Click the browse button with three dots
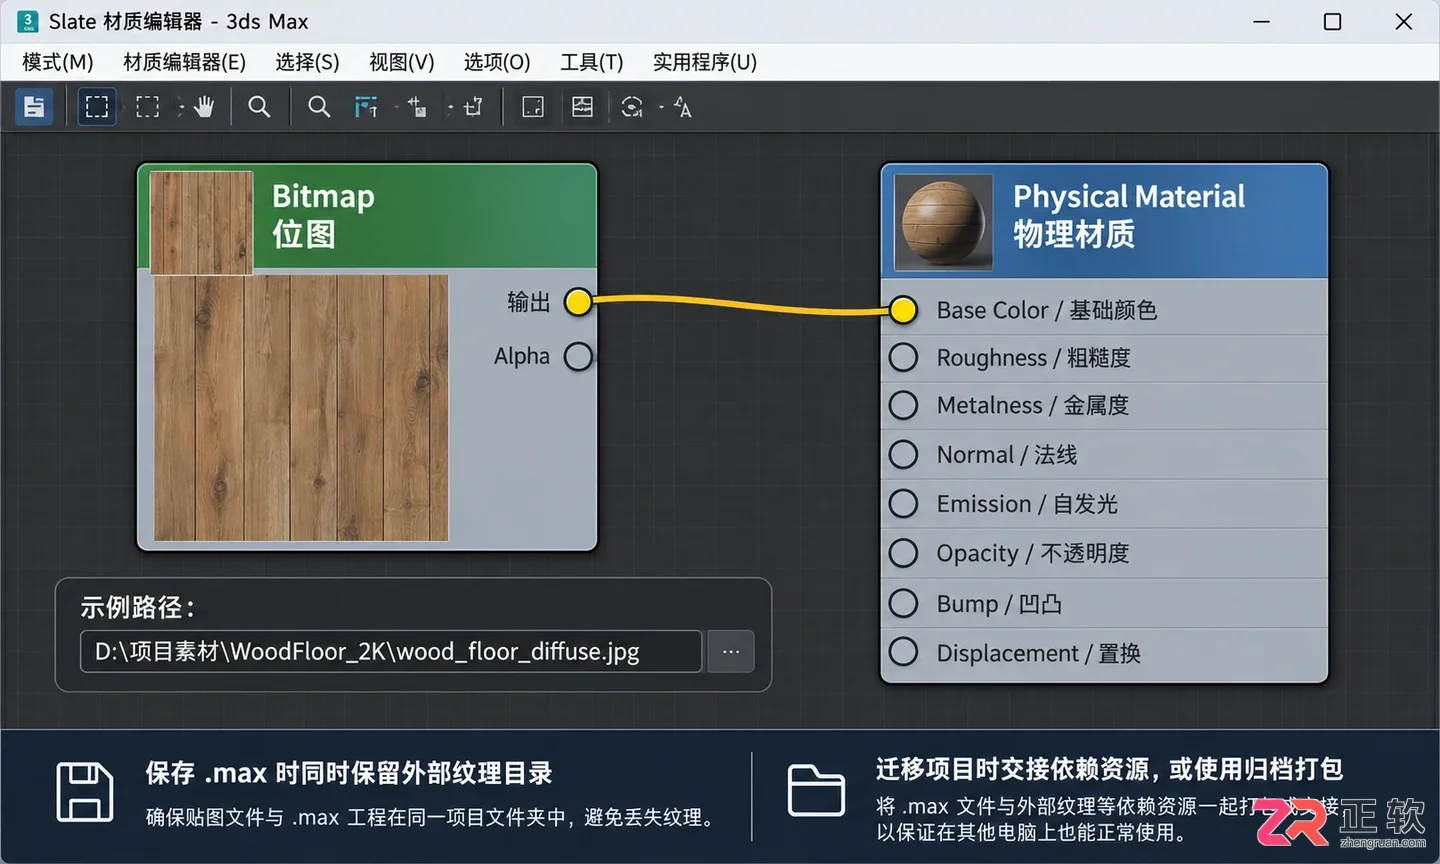This screenshot has width=1440, height=864. click(731, 652)
